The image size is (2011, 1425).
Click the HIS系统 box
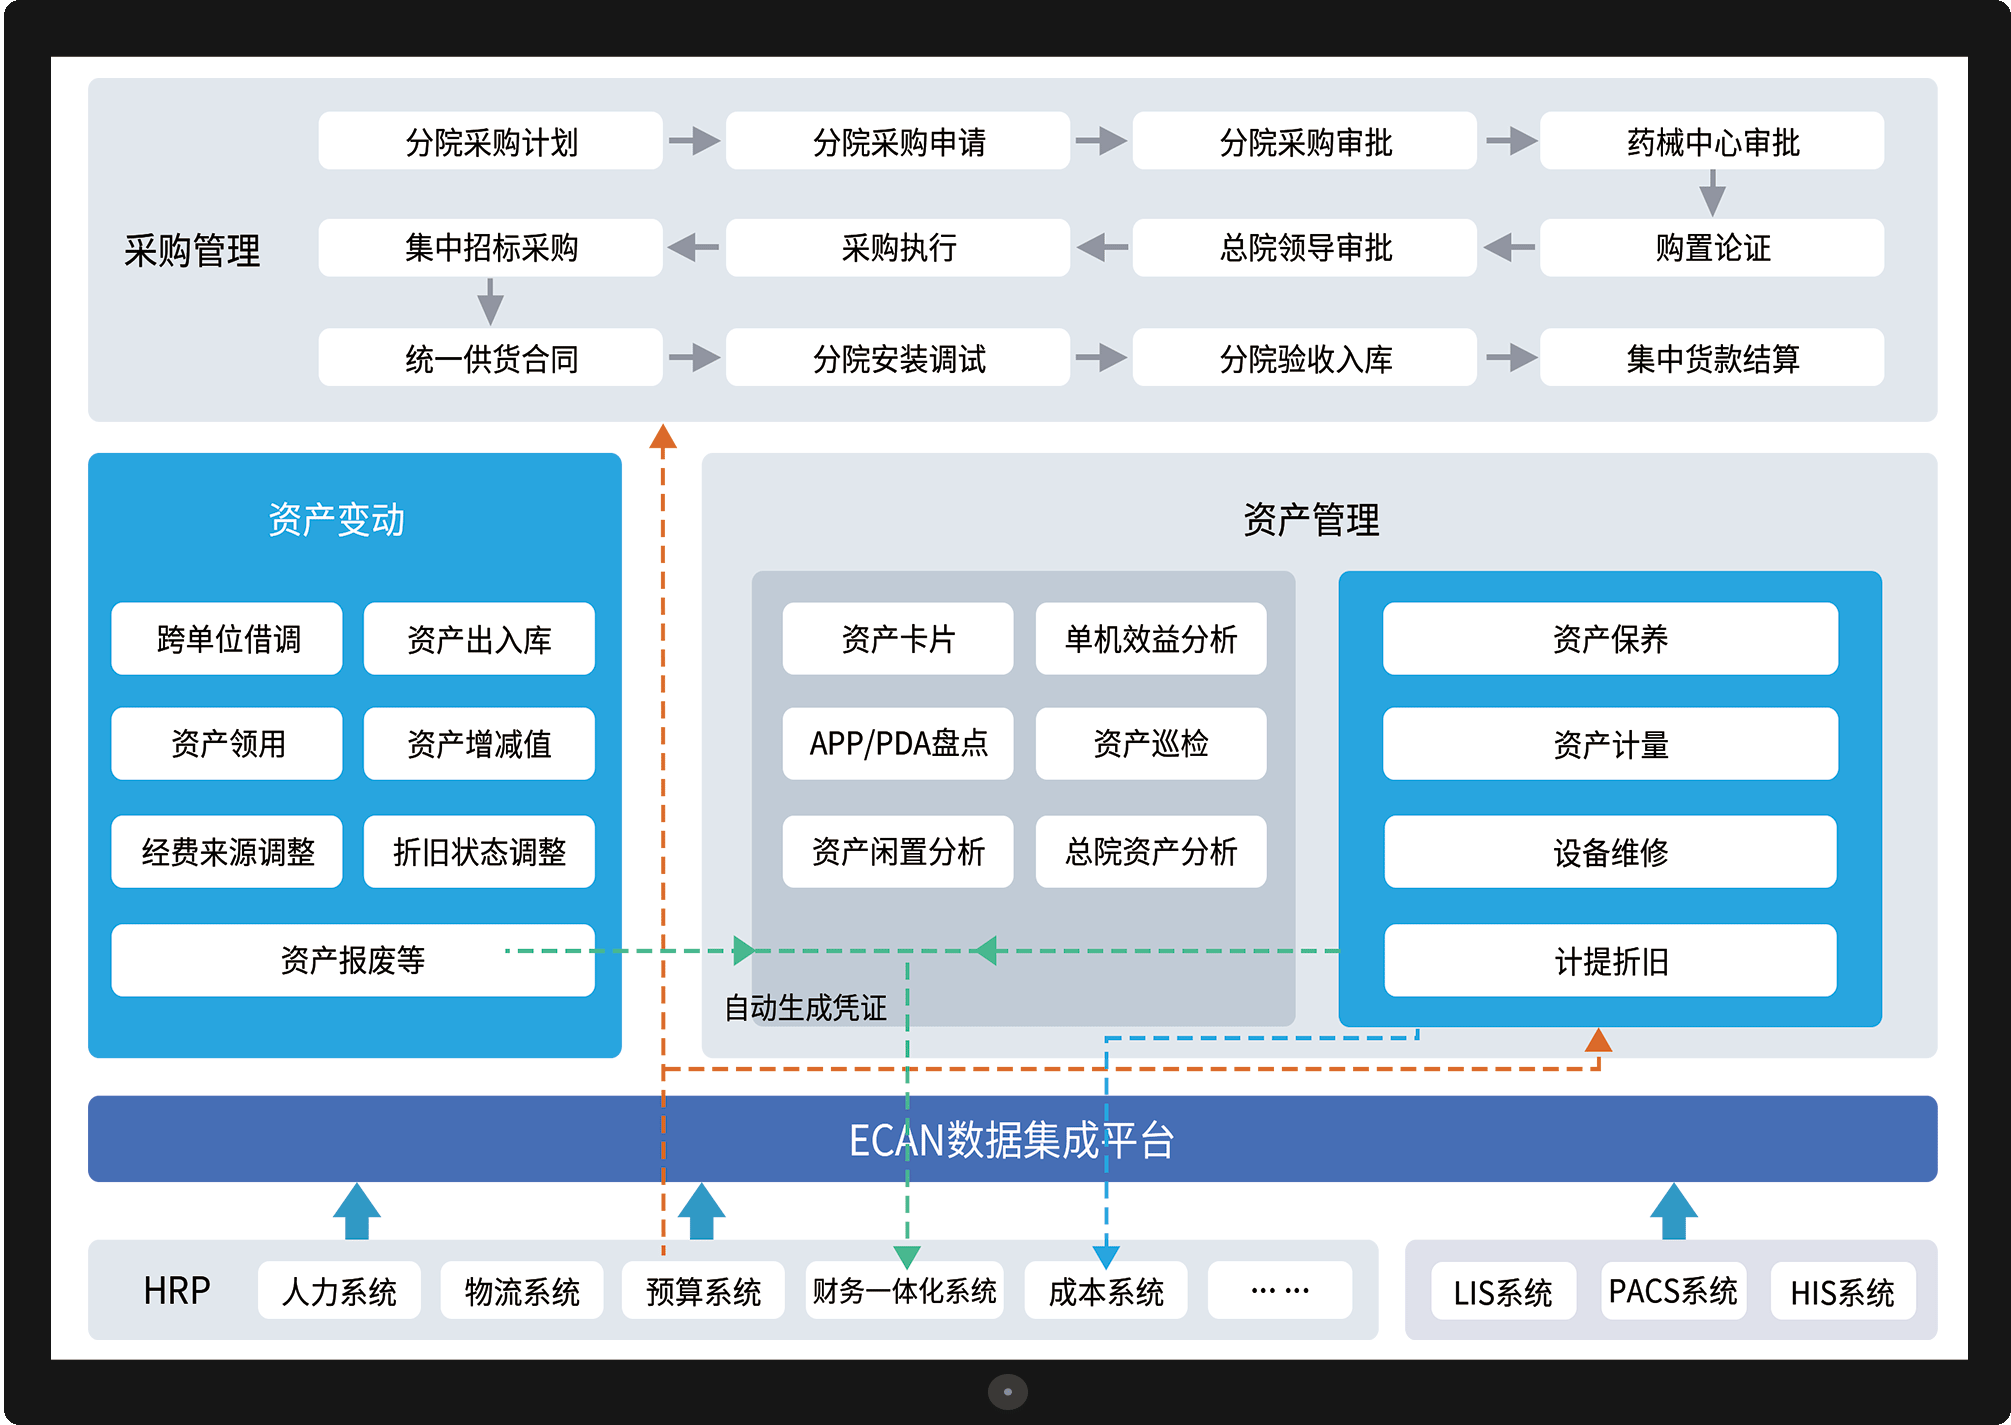coord(1841,1292)
